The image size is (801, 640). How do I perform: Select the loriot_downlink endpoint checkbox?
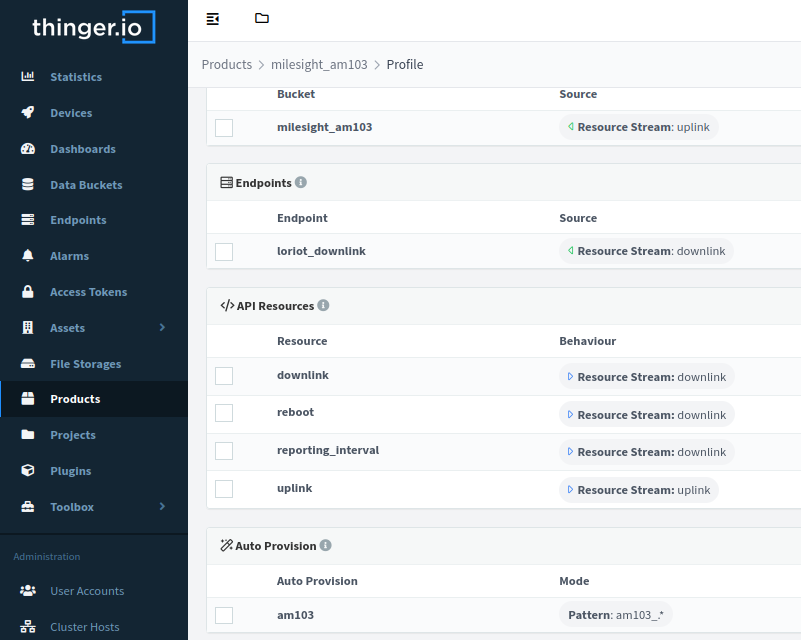224,252
